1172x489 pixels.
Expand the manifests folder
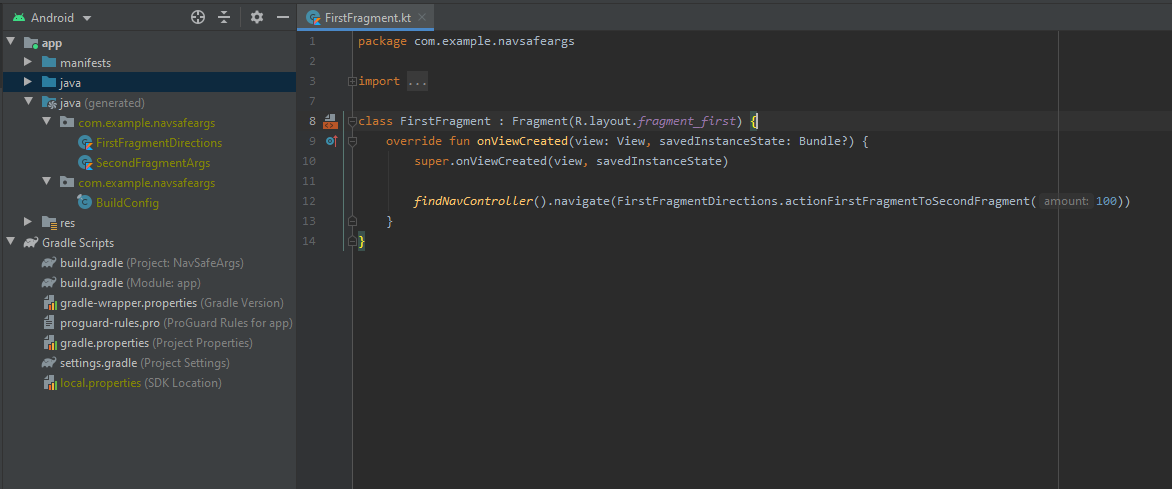[x=29, y=62]
